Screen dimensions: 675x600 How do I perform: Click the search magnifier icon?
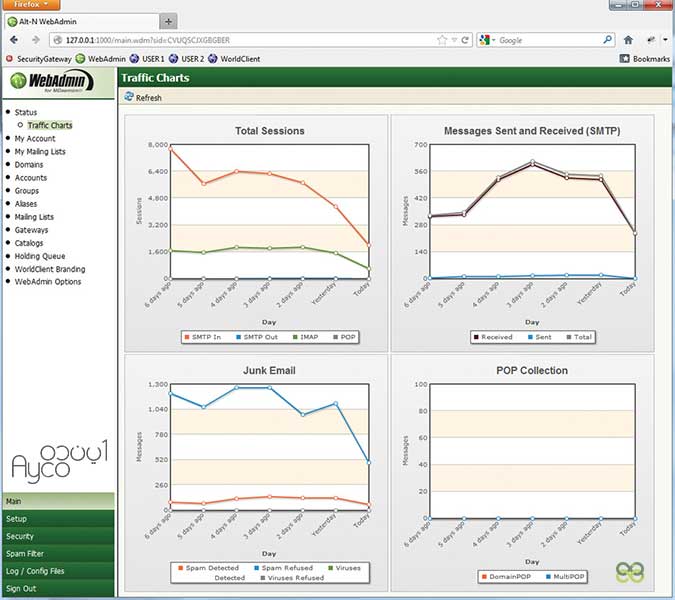point(607,40)
